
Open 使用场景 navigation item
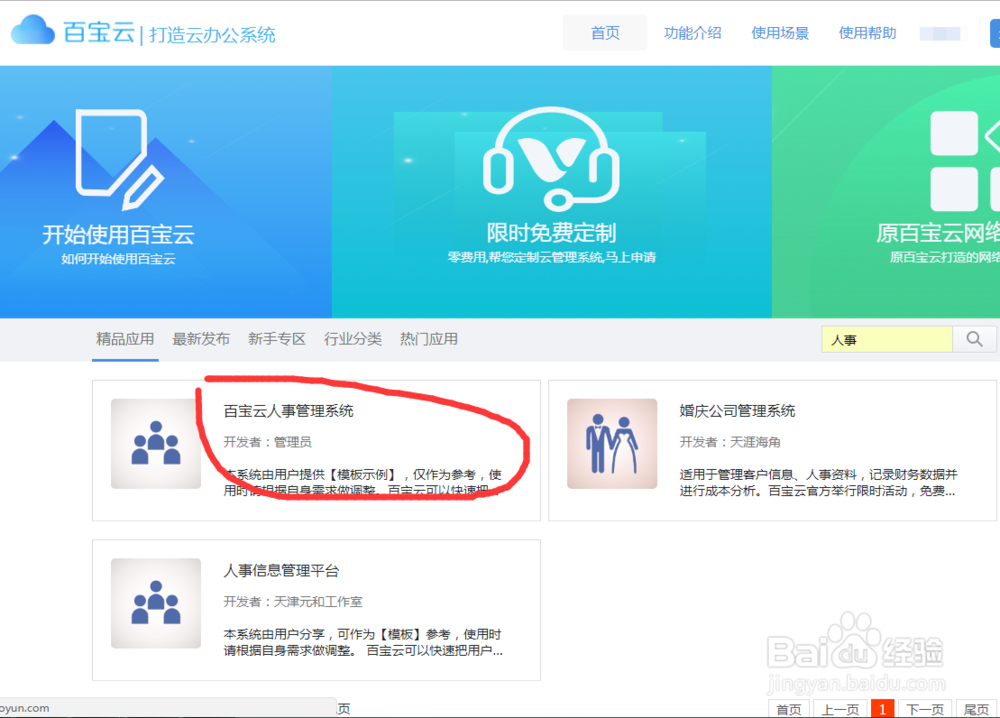point(780,33)
